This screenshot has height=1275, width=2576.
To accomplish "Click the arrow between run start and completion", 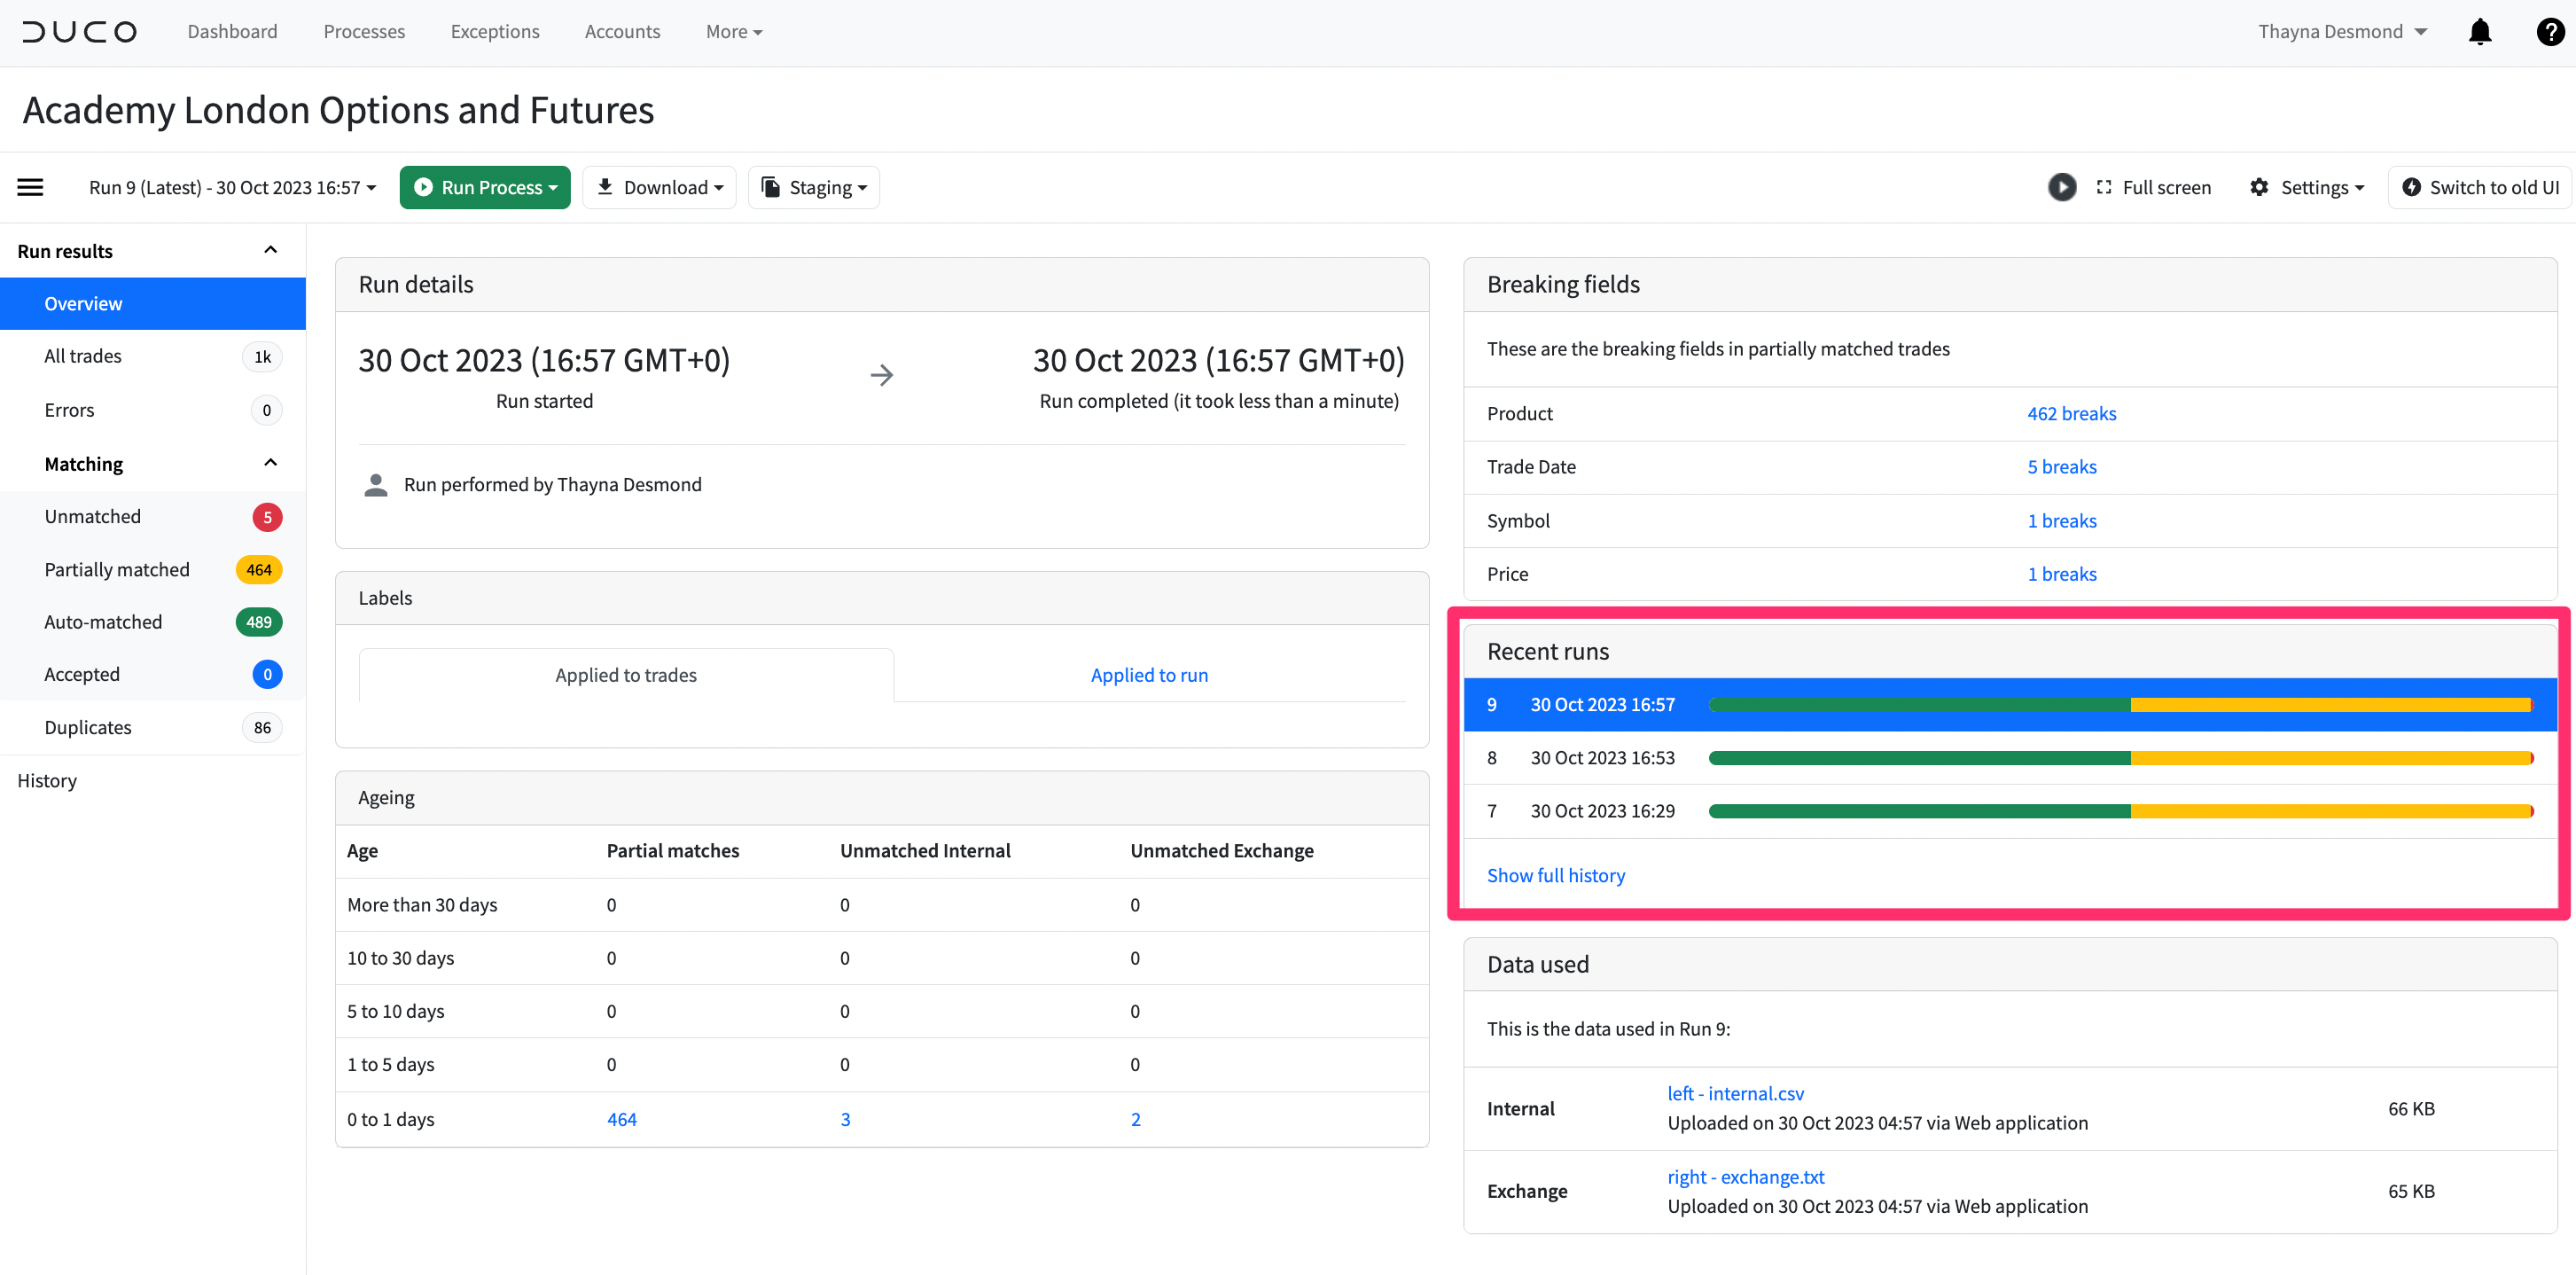I will [881, 375].
